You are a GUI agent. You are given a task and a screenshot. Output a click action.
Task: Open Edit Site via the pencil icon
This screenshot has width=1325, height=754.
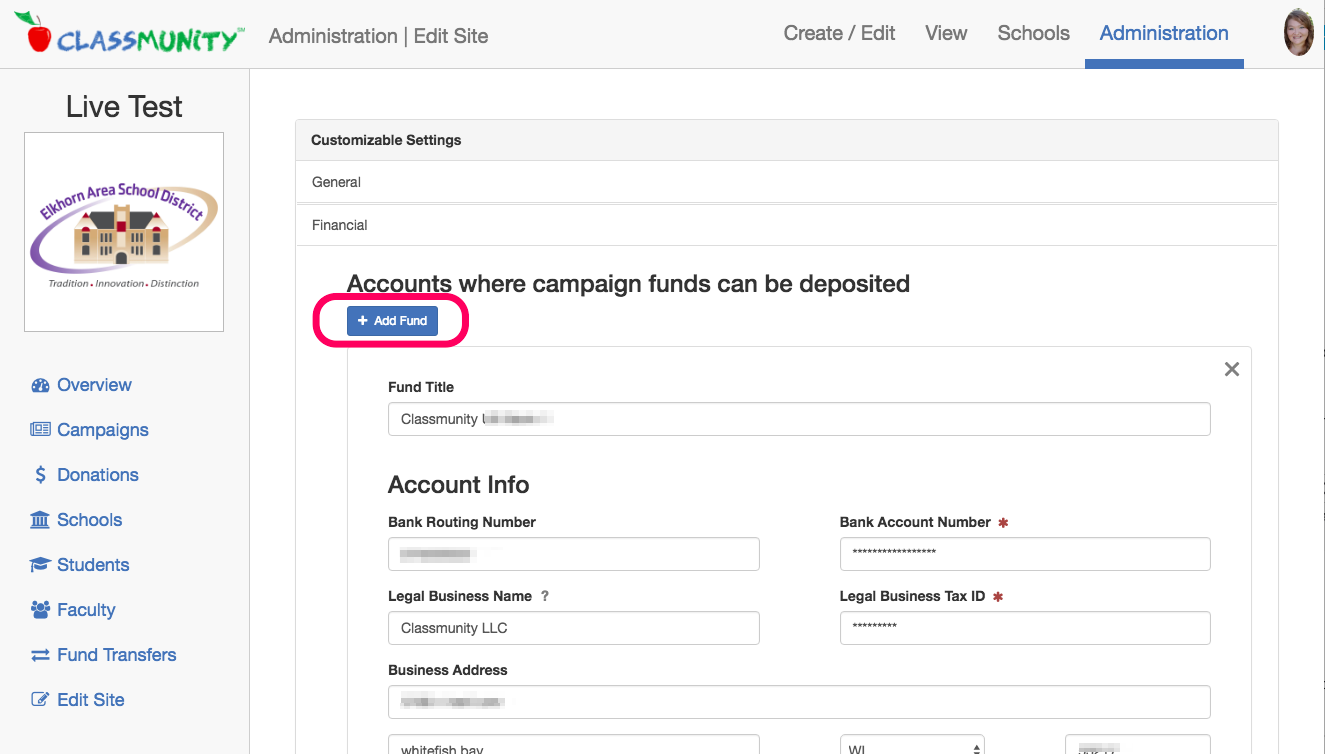coord(39,699)
